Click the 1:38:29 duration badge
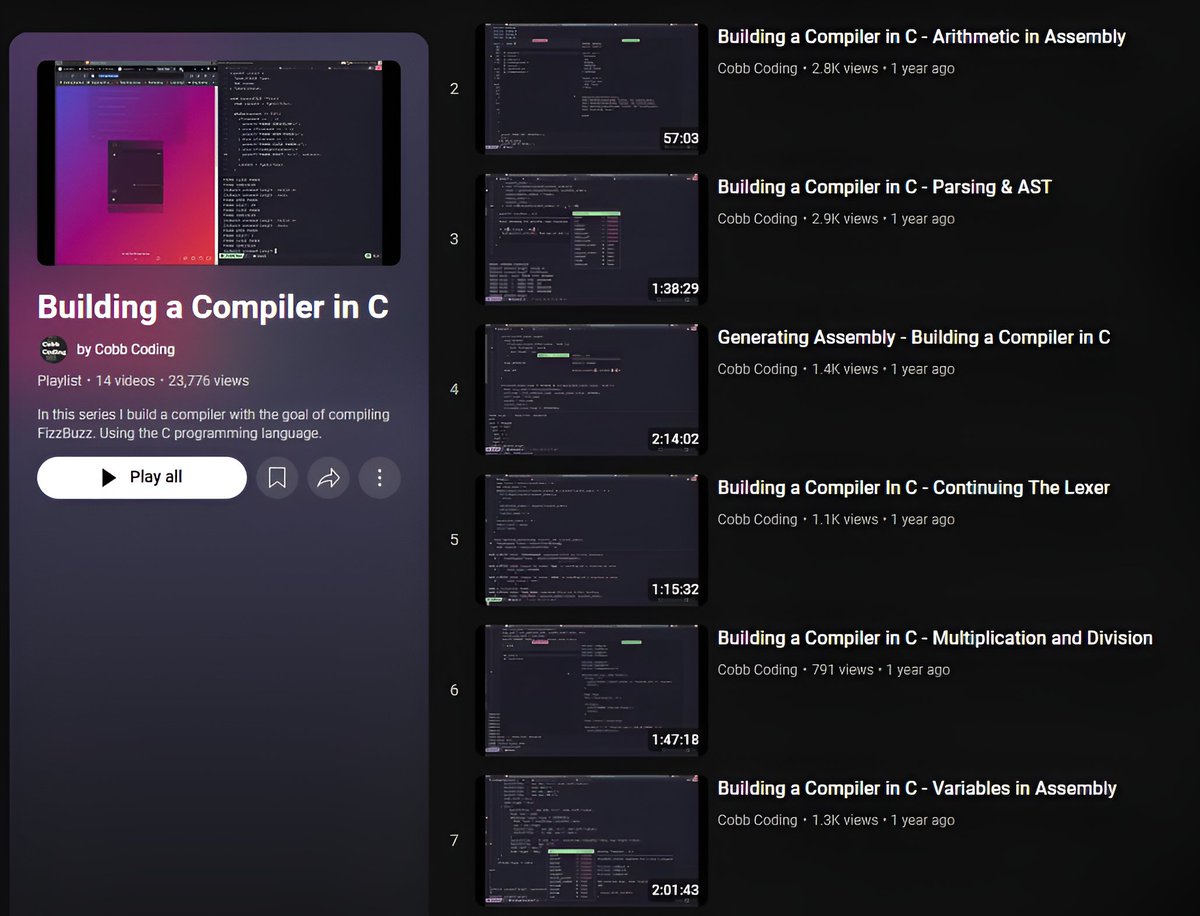This screenshot has width=1200, height=916. [x=675, y=289]
